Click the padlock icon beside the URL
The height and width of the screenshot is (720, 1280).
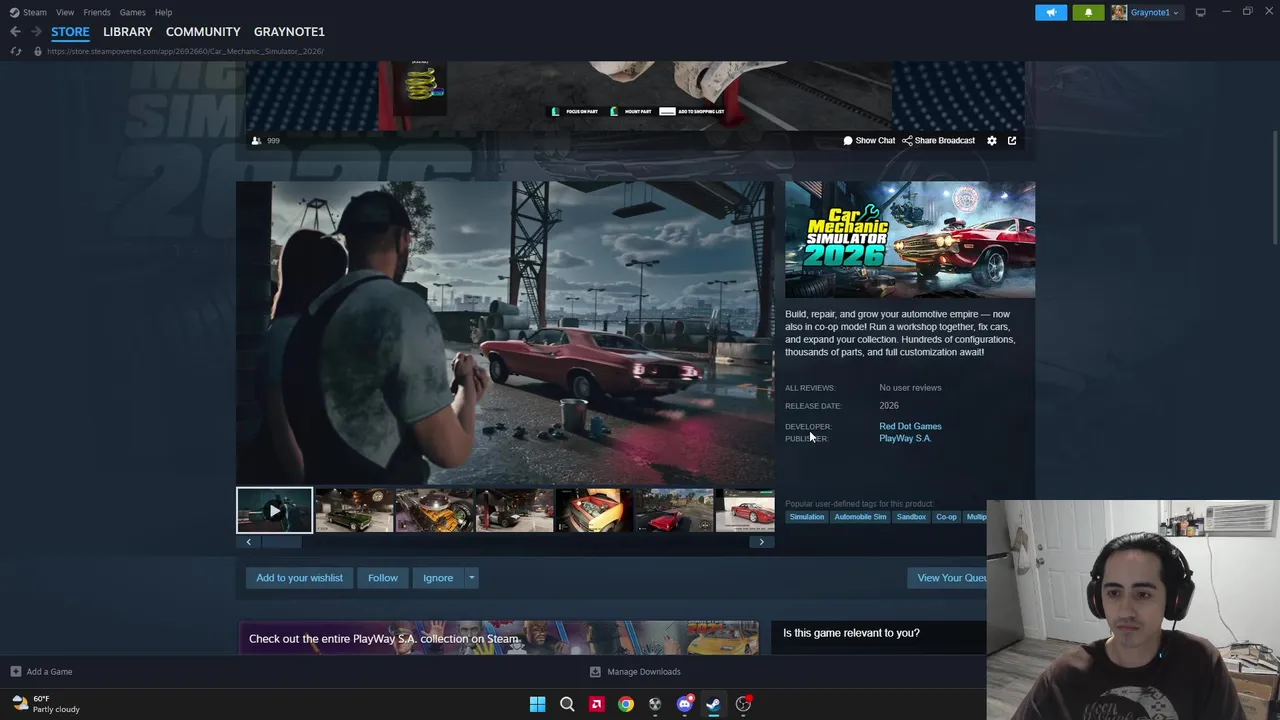(38, 51)
